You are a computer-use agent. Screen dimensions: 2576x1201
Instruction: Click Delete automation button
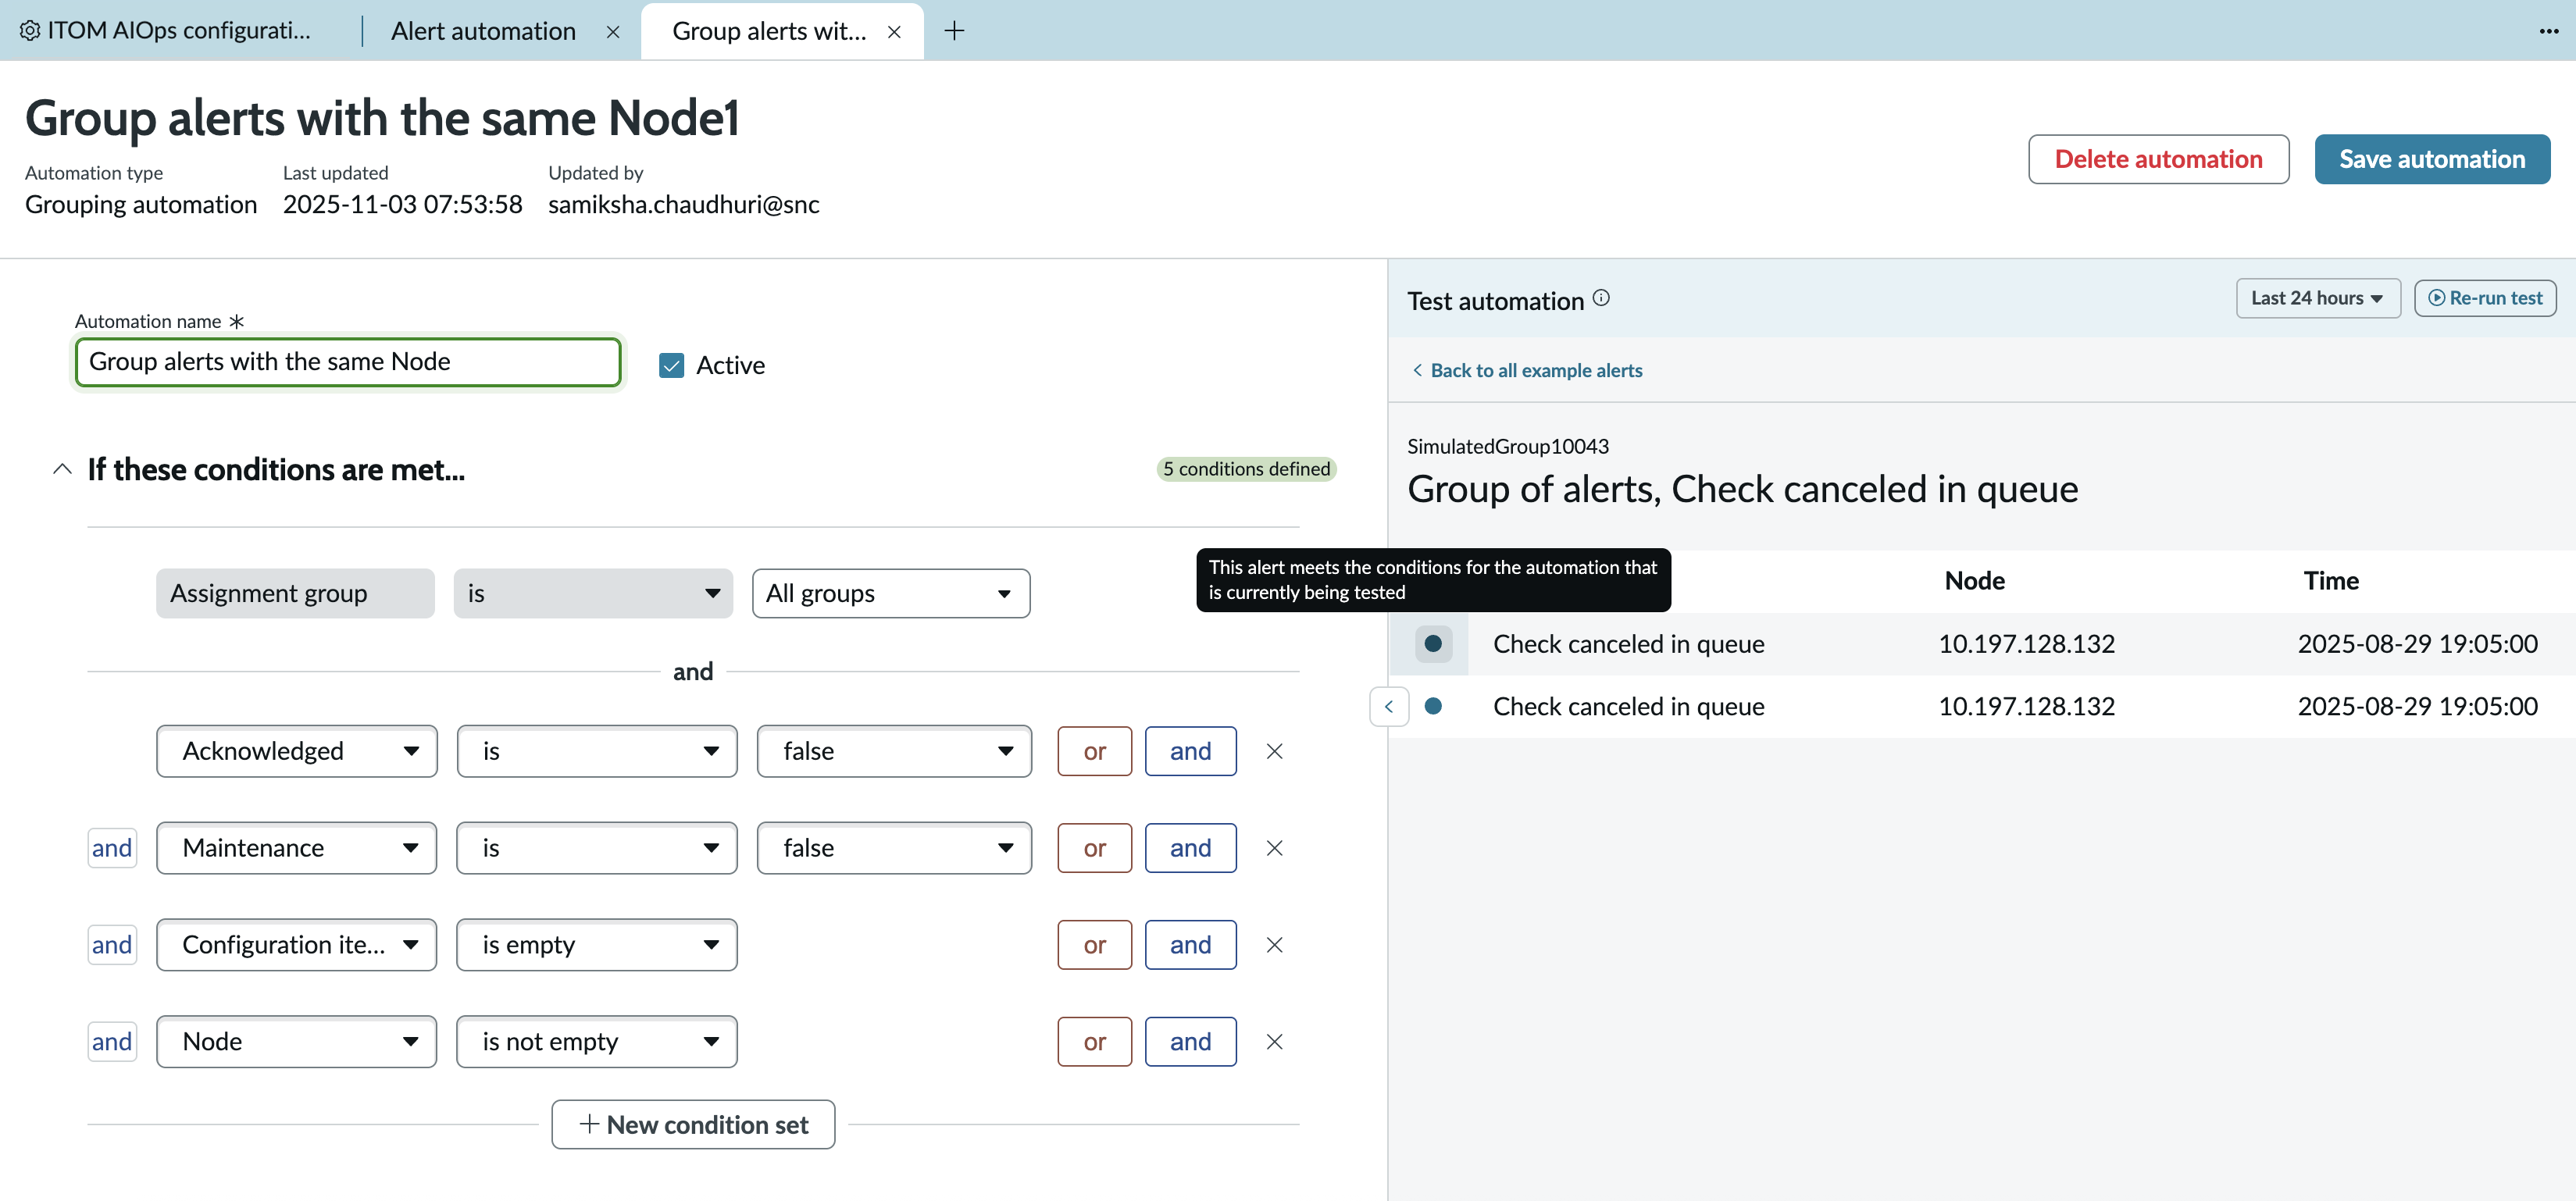2158,159
